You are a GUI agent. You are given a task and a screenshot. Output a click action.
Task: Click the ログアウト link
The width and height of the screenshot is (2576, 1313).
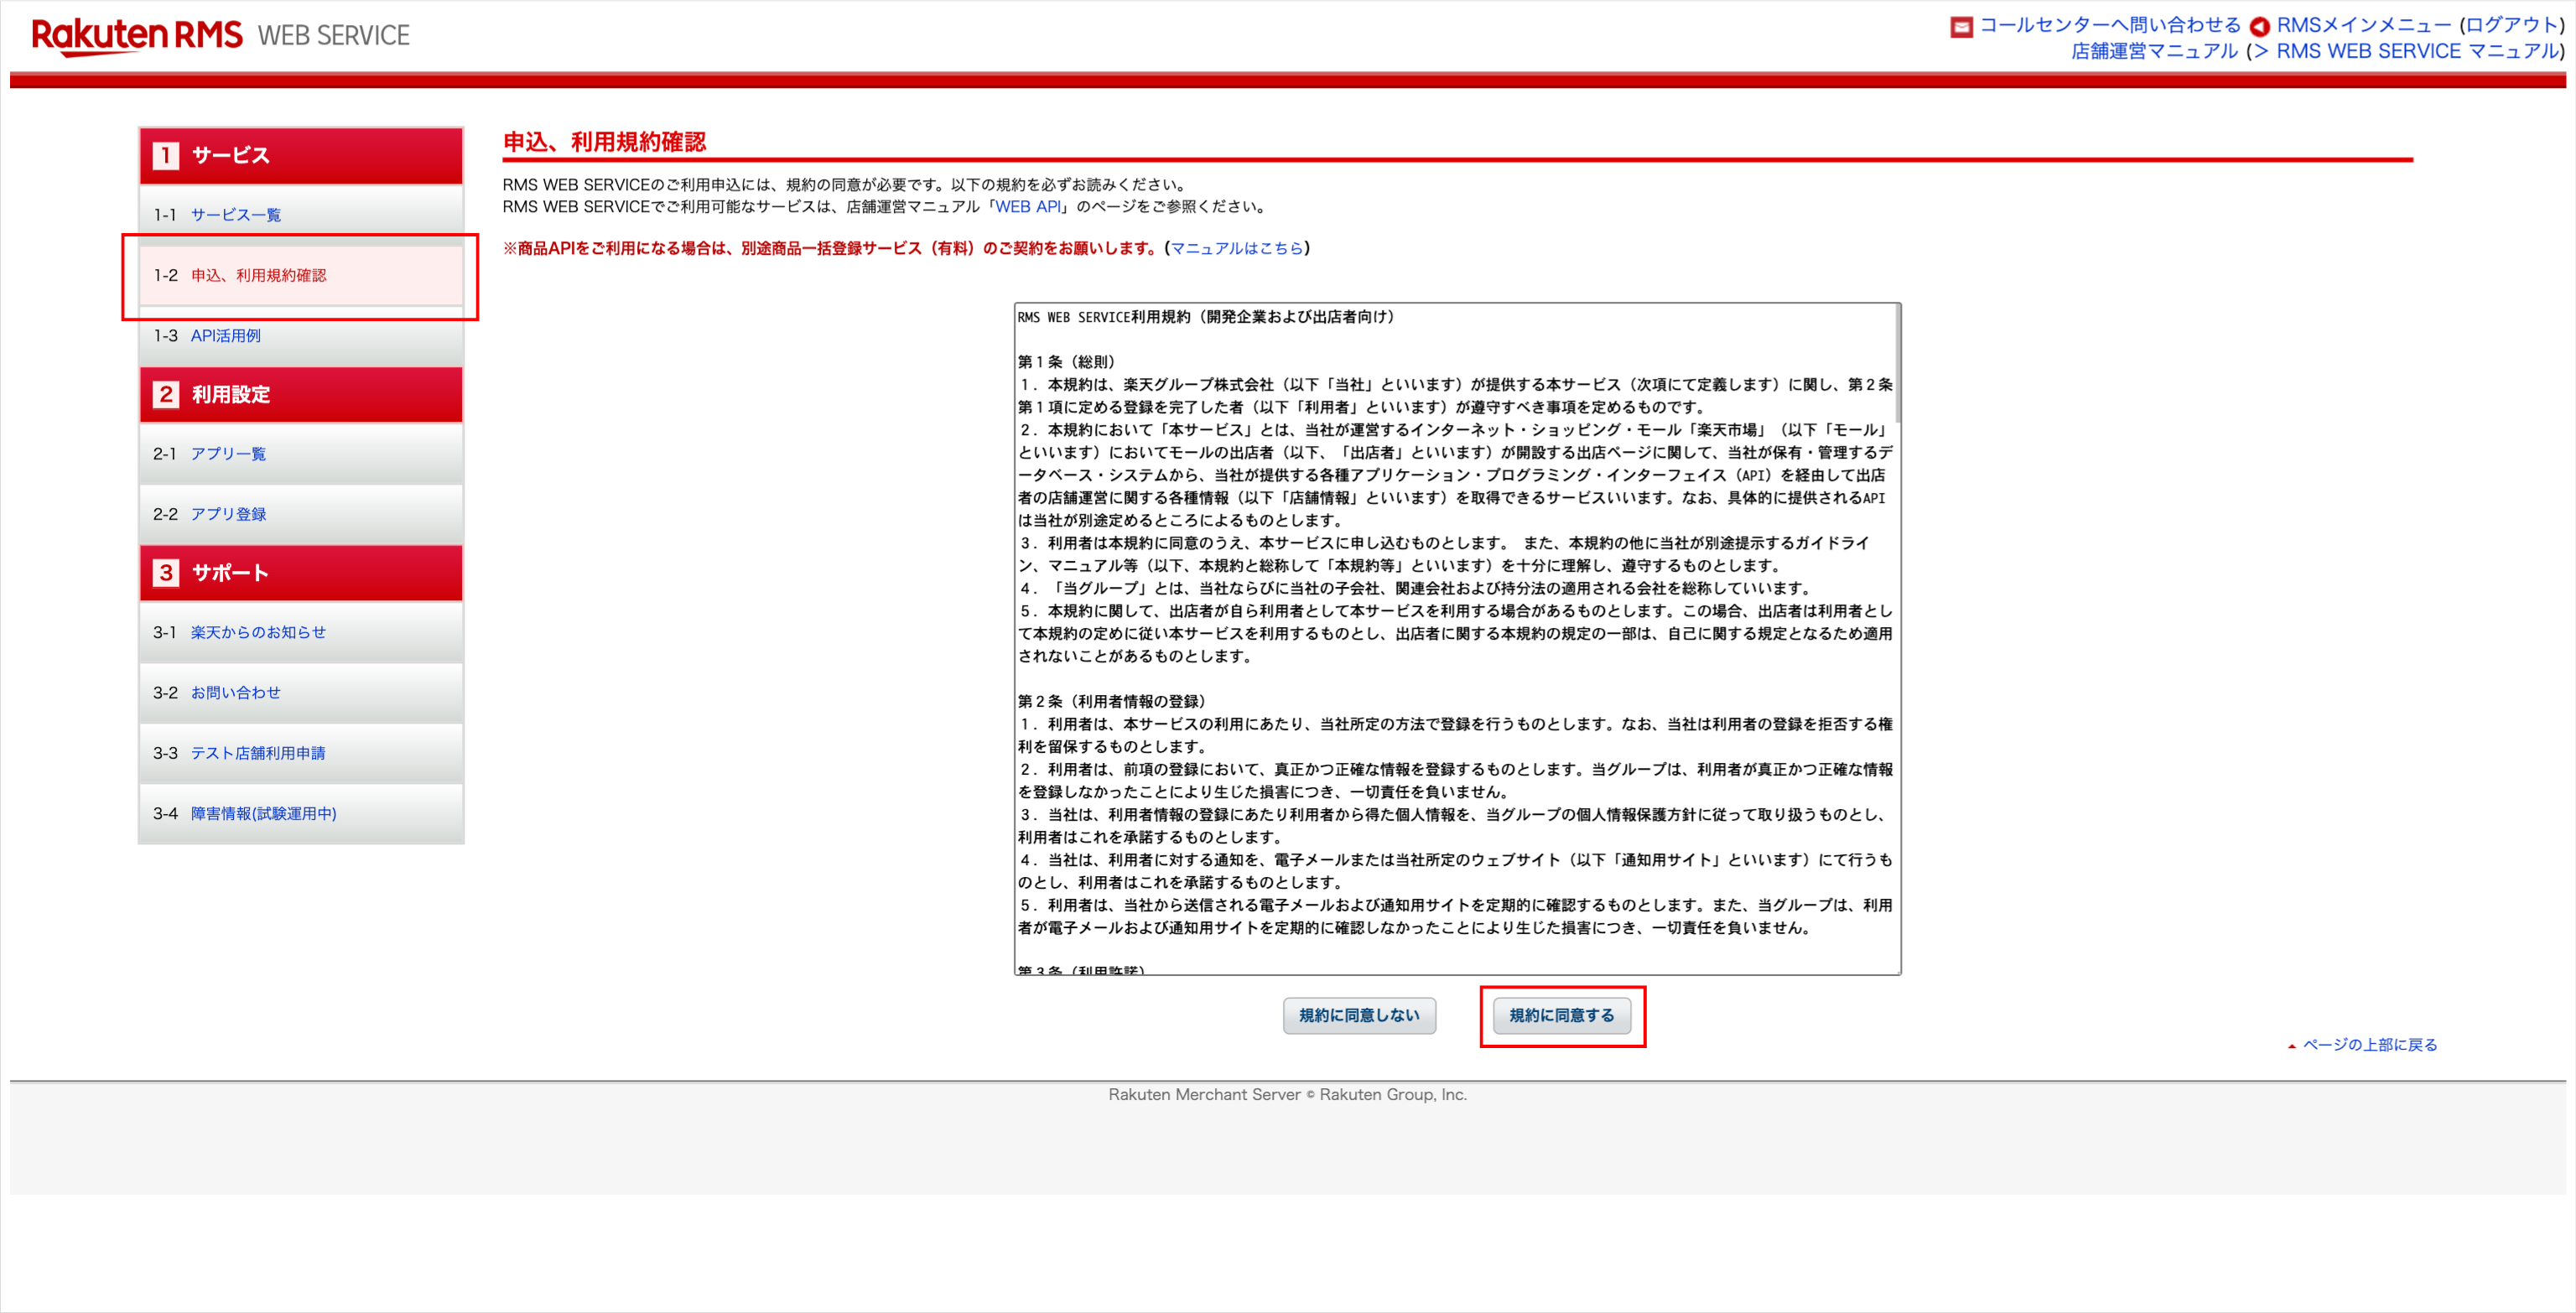click(2512, 25)
